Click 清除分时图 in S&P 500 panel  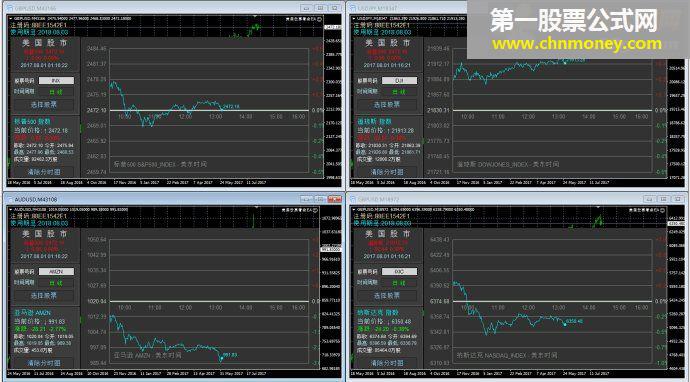point(44,172)
